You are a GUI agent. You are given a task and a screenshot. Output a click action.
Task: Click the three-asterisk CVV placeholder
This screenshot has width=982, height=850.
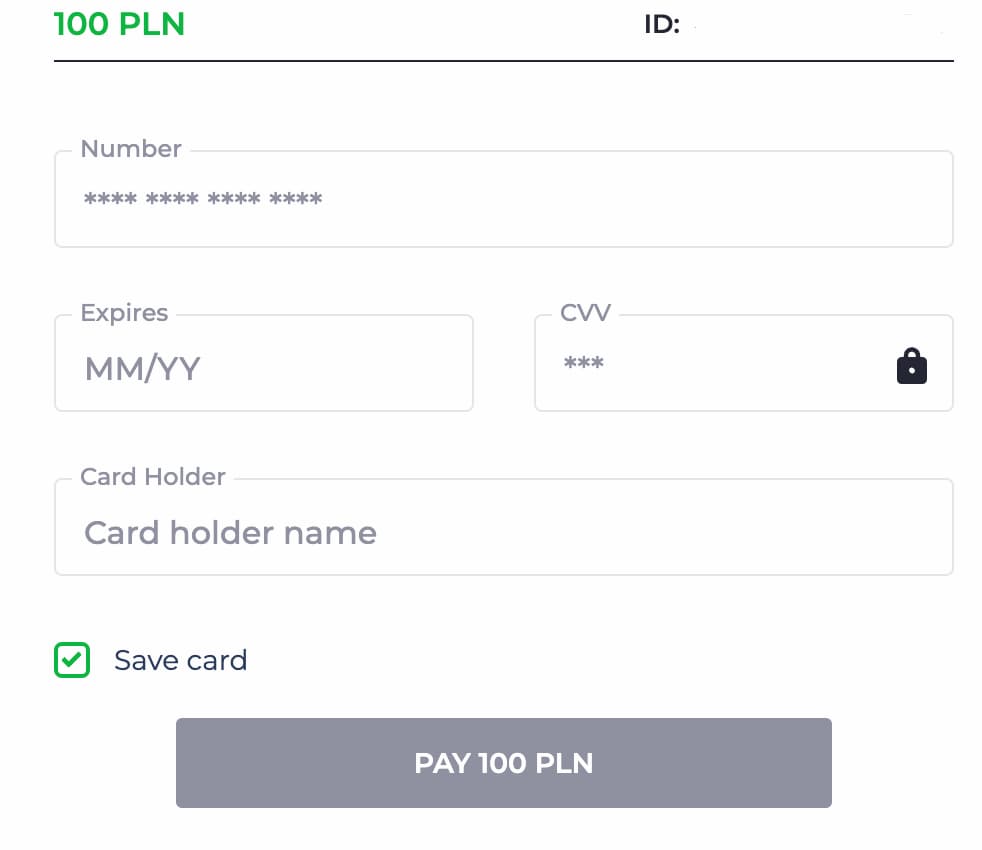(584, 364)
